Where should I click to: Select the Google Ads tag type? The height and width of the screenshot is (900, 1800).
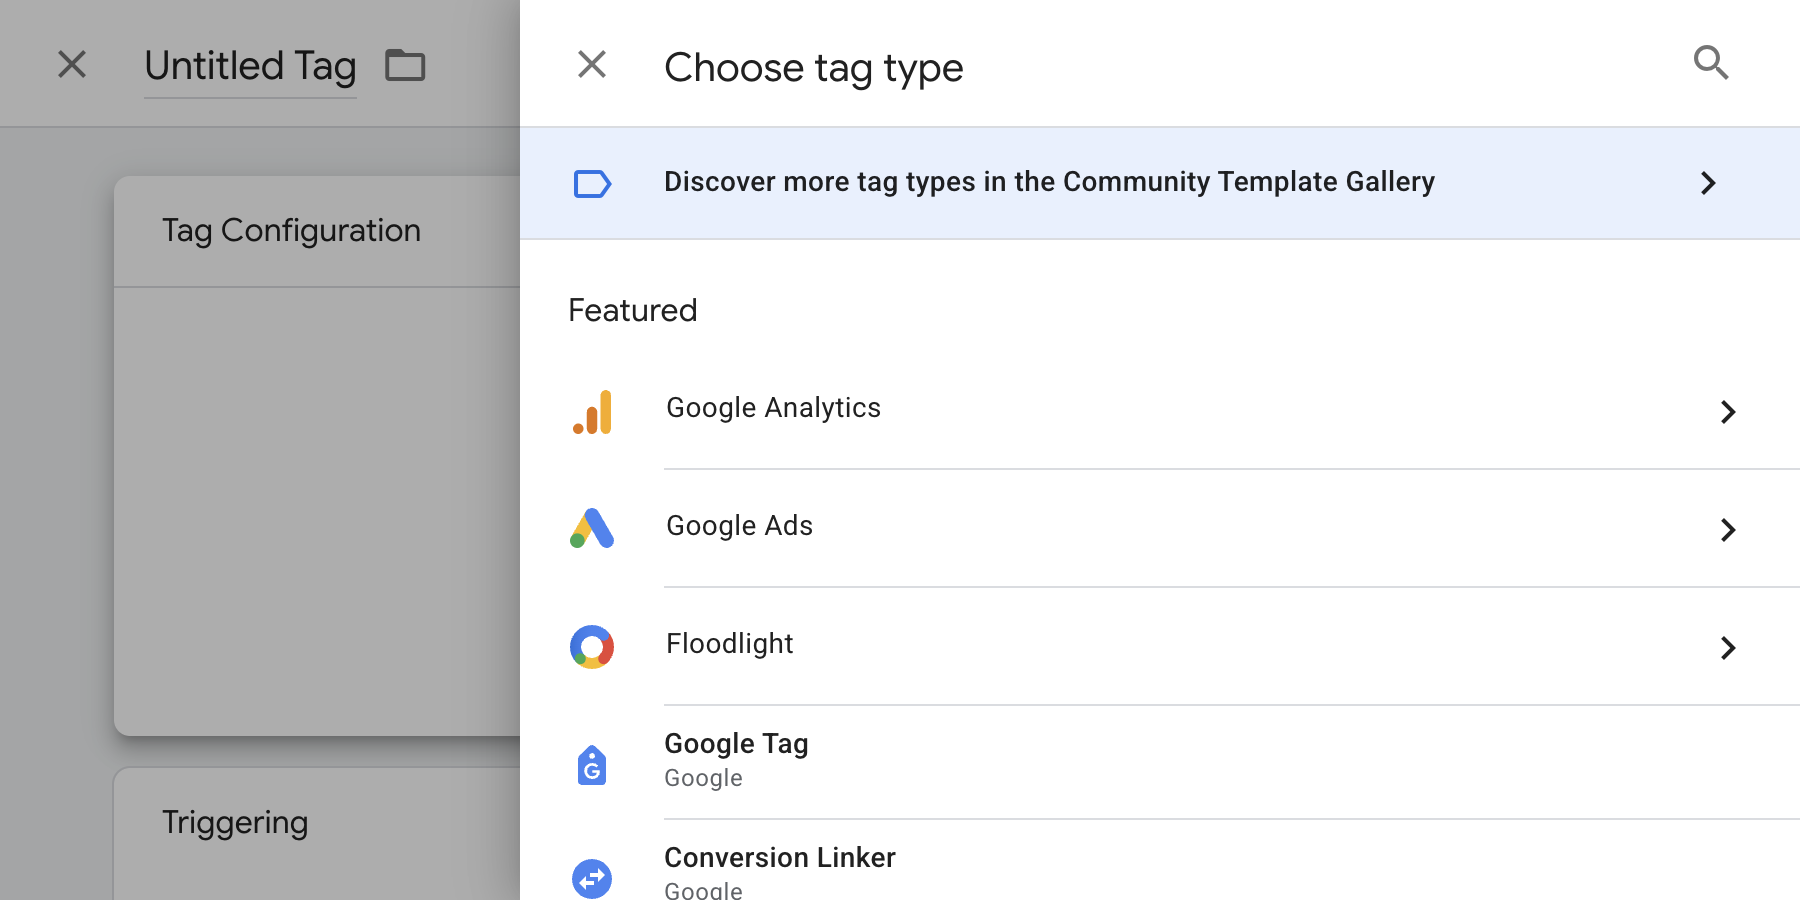(1160, 528)
